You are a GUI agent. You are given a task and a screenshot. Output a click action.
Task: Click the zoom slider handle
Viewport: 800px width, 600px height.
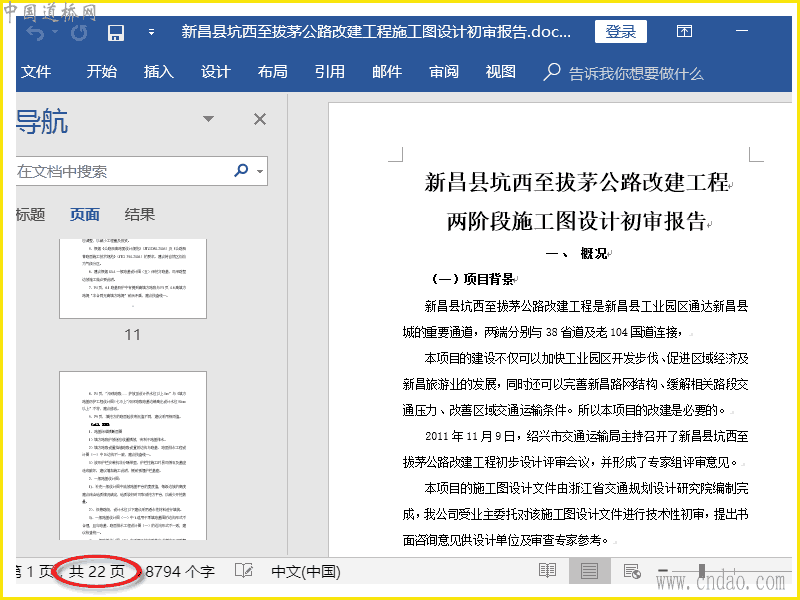coord(701,571)
